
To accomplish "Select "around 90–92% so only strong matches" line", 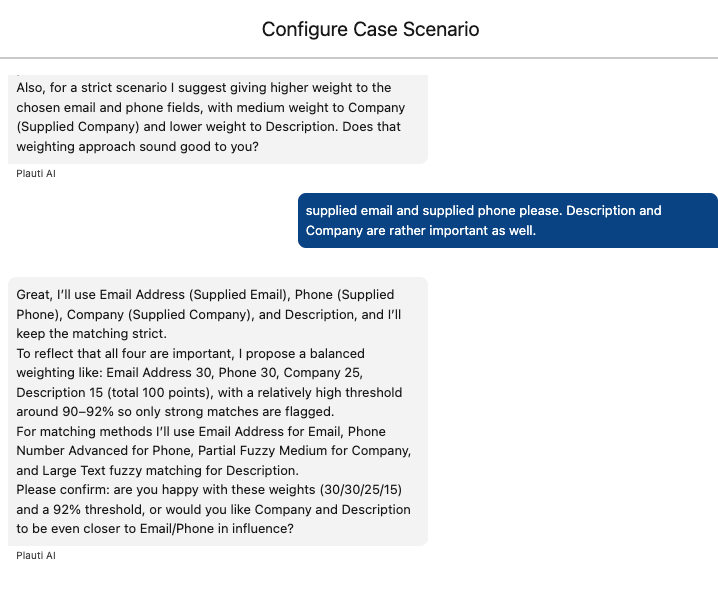I will click(175, 412).
